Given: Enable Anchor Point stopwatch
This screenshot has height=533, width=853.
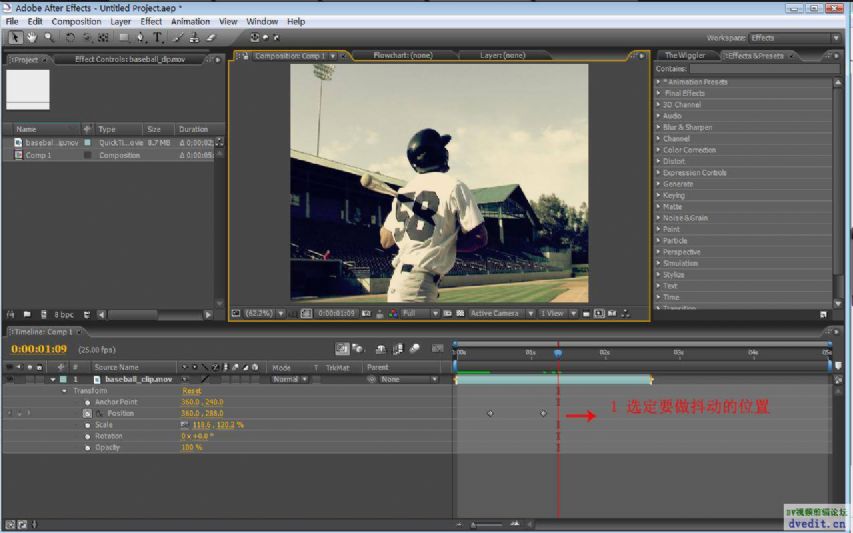Looking at the screenshot, I should coord(87,402).
